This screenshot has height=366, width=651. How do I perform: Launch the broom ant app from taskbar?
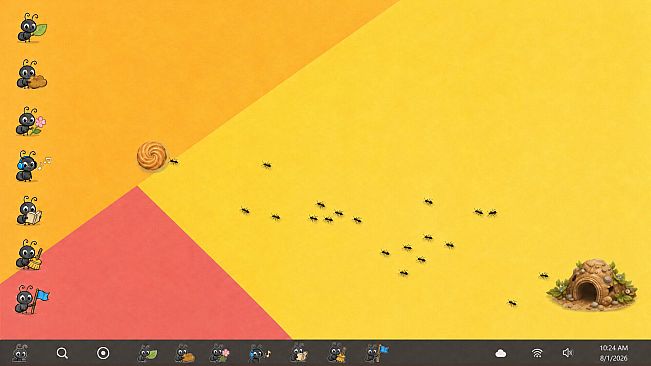[337, 353]
